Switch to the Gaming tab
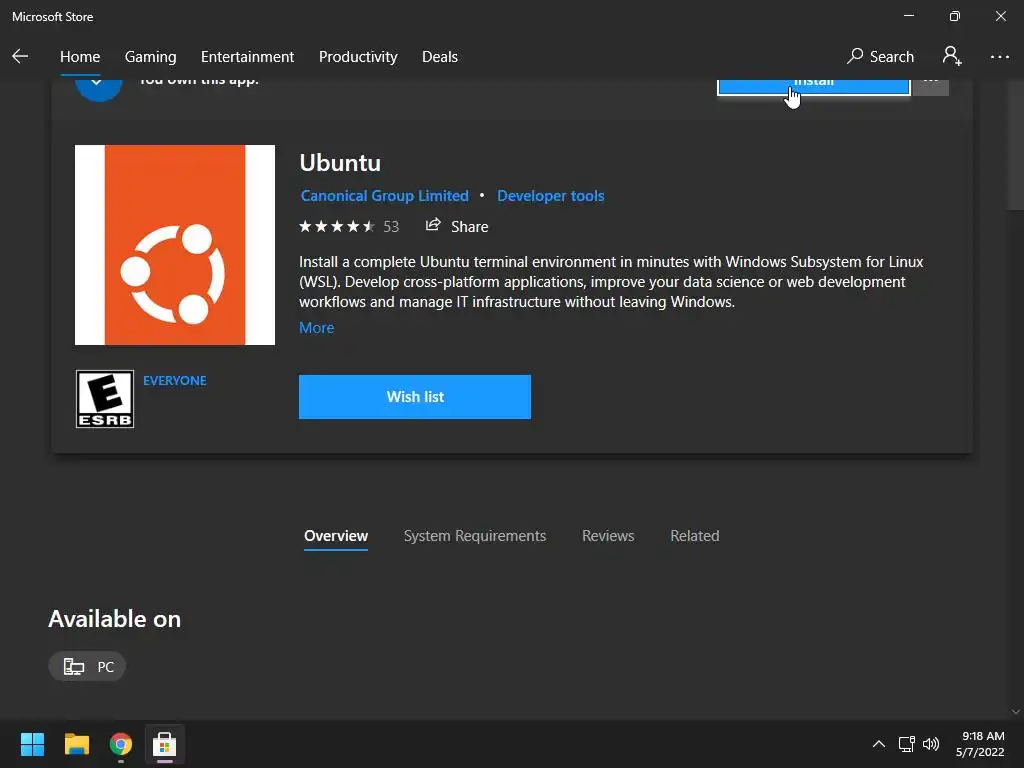The width and height of the screenshot is (1024, 768). (150, 57)
